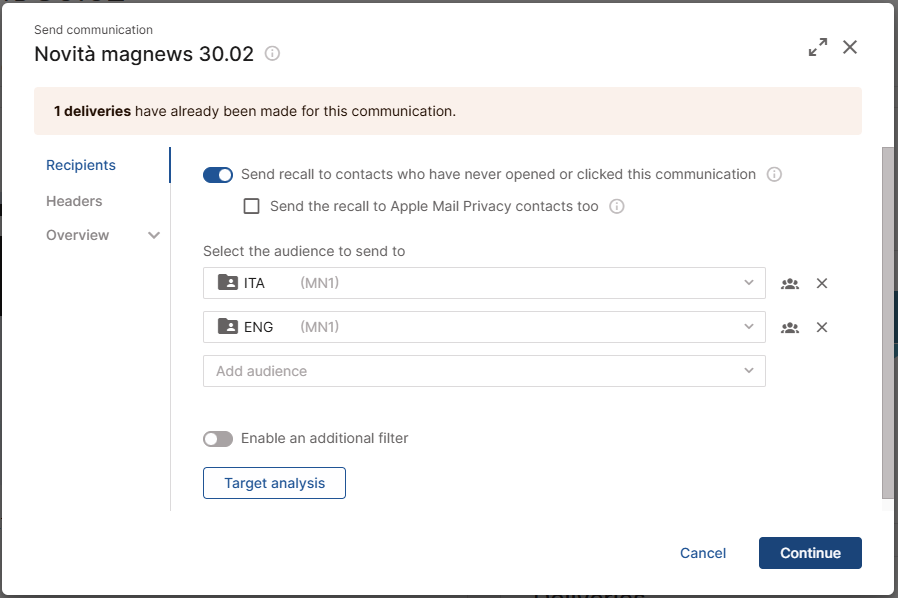
Task: Remove the ITA audience
Action: tap(822, 284)
